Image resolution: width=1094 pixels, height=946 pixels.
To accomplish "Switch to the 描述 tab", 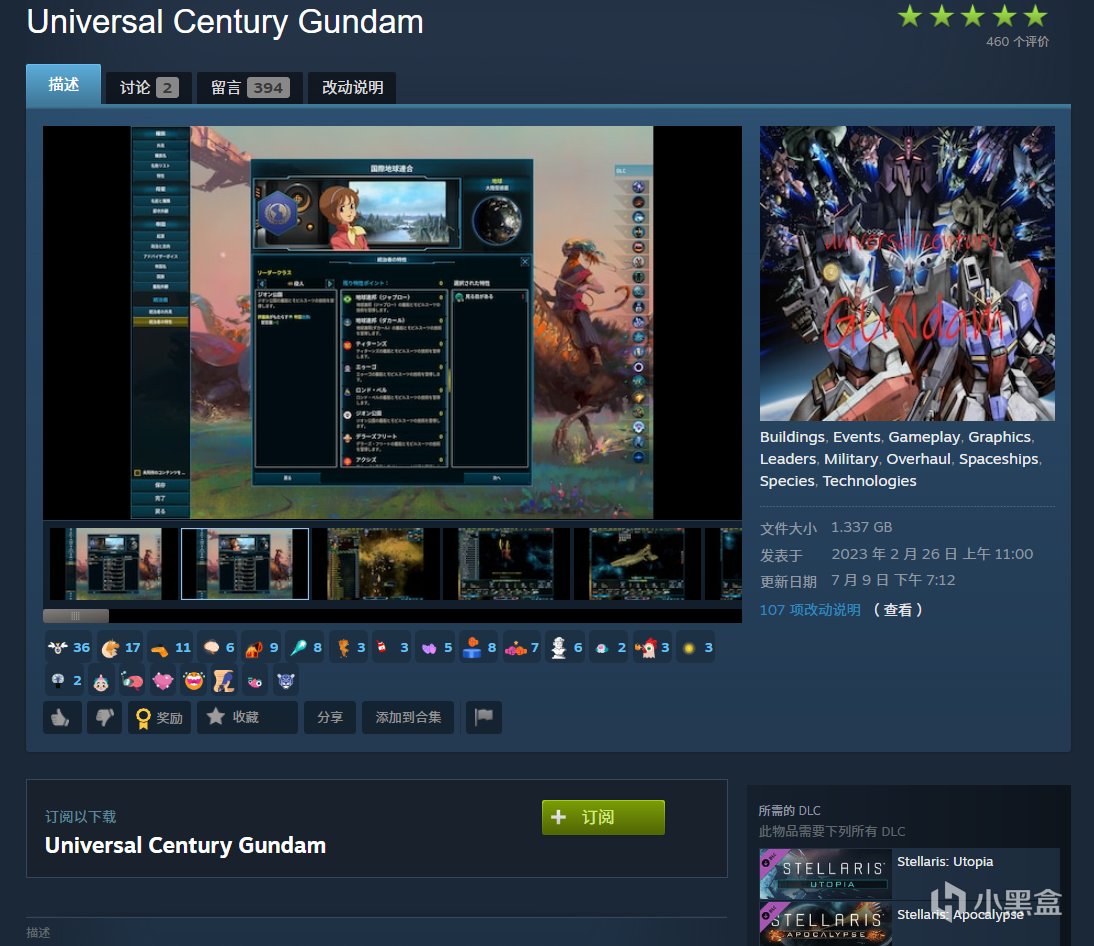I will pyautogui.click(x=63, y=84).
